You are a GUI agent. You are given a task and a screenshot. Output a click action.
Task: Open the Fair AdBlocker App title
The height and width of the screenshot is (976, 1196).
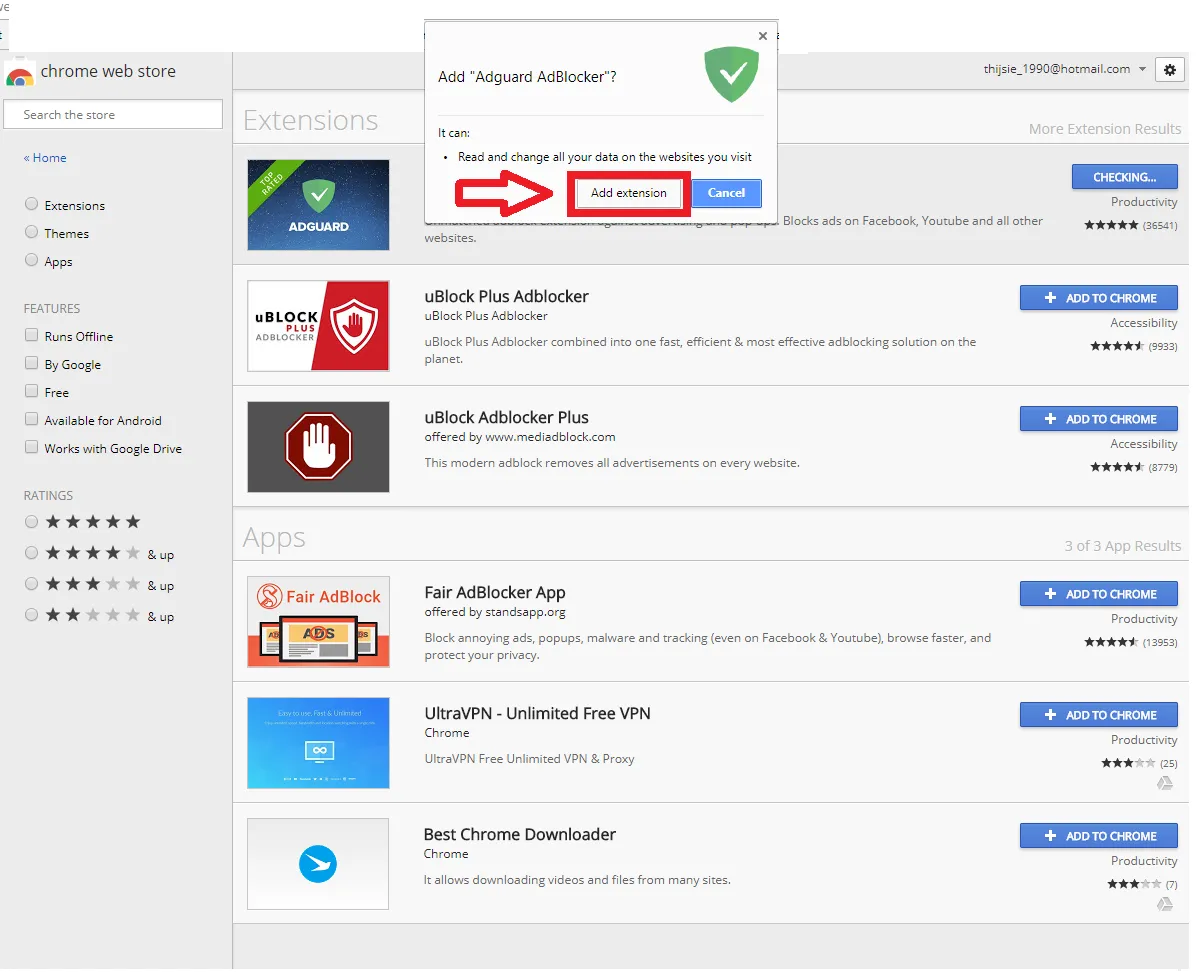pyautogui.click(x=495, y=592)
